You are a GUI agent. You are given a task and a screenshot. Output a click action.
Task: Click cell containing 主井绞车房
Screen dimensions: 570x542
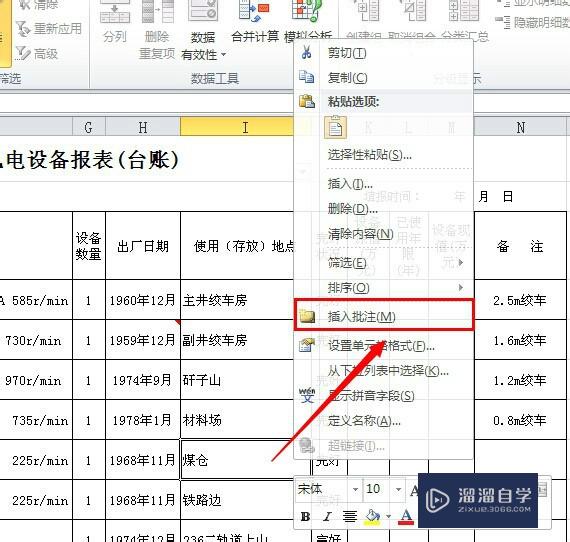pyautogui.click(x=237, y=300)
